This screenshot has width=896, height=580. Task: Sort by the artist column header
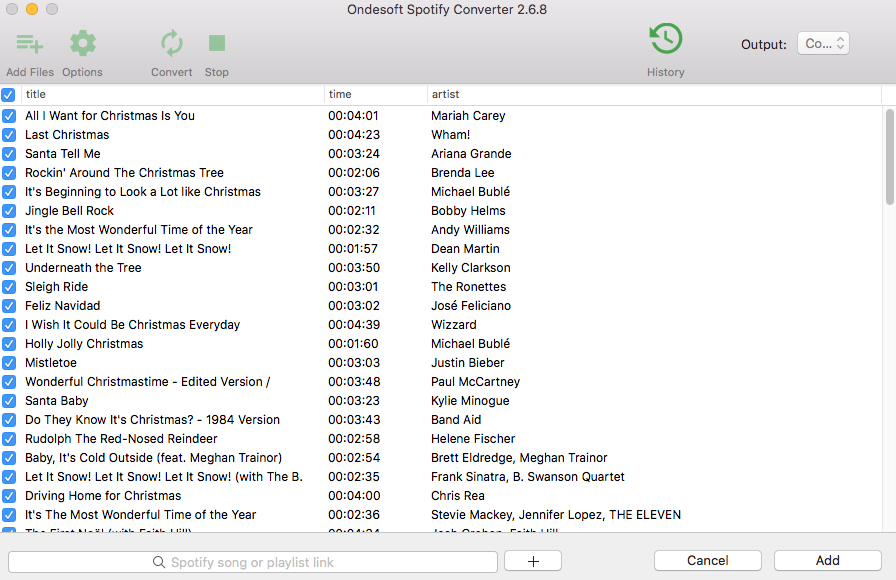click(x=654, y=94)
